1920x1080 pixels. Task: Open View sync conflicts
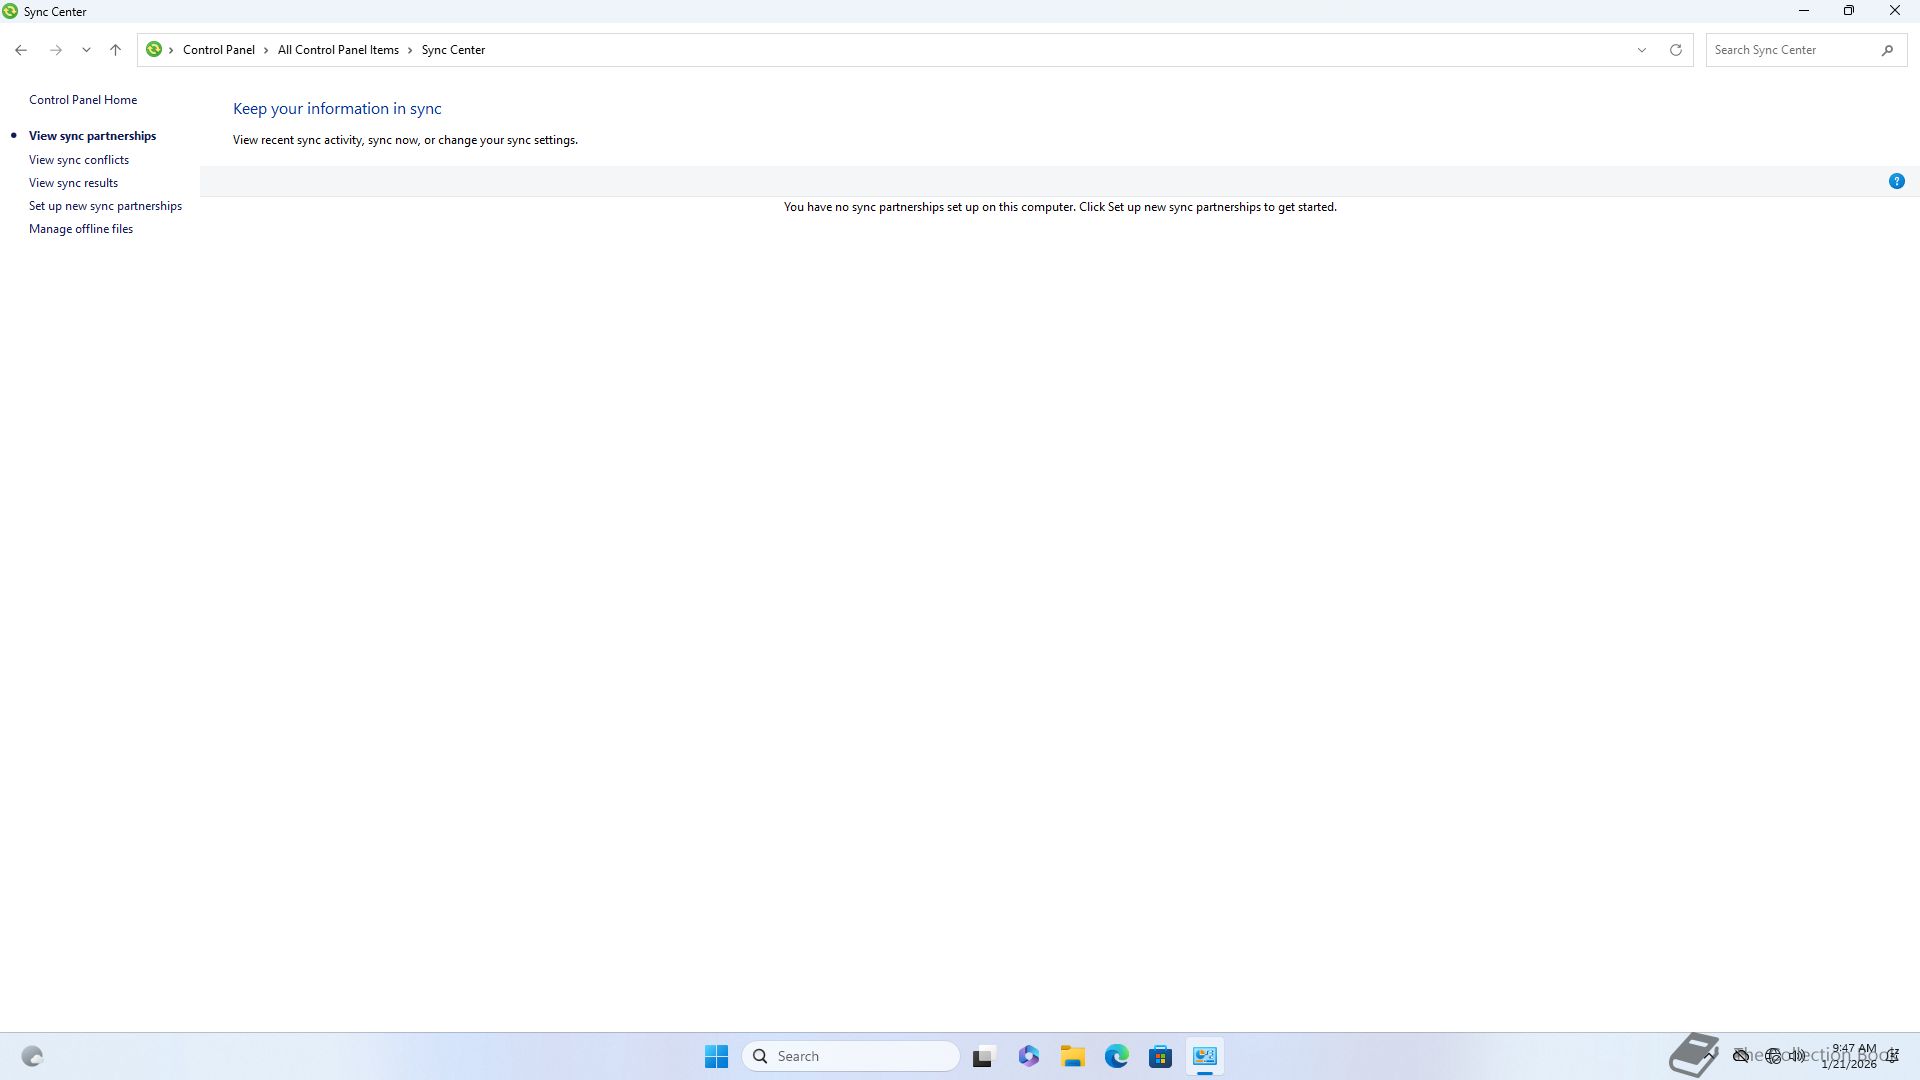79,160
